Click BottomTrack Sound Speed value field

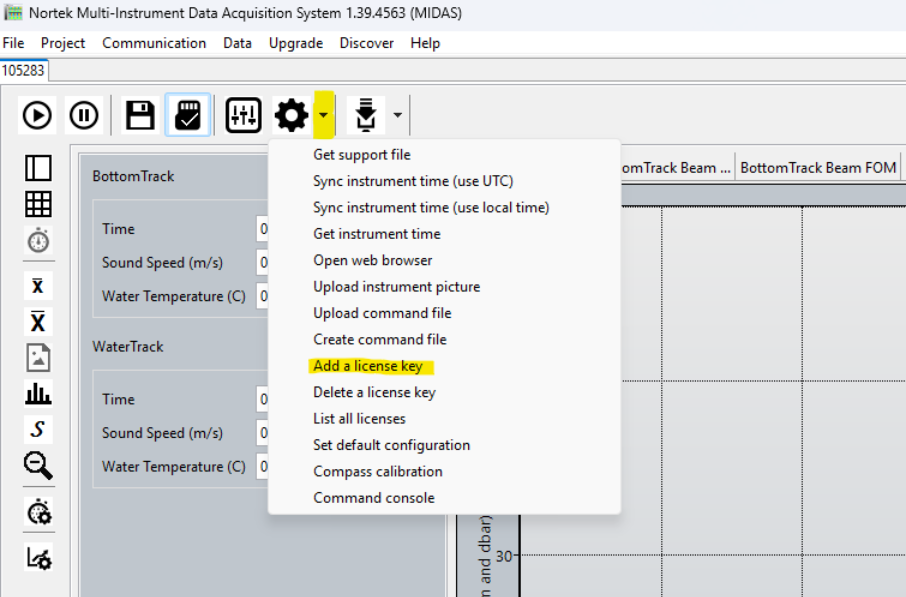click(263, 262)
